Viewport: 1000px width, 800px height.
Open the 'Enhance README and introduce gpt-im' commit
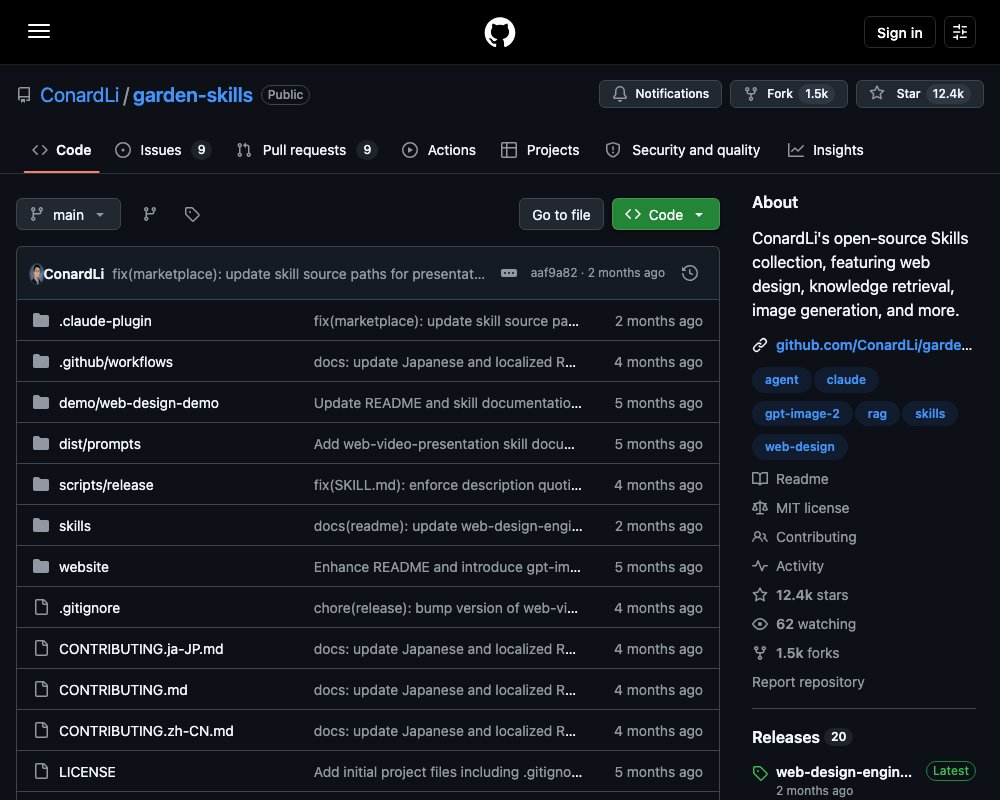pos(447,567)
